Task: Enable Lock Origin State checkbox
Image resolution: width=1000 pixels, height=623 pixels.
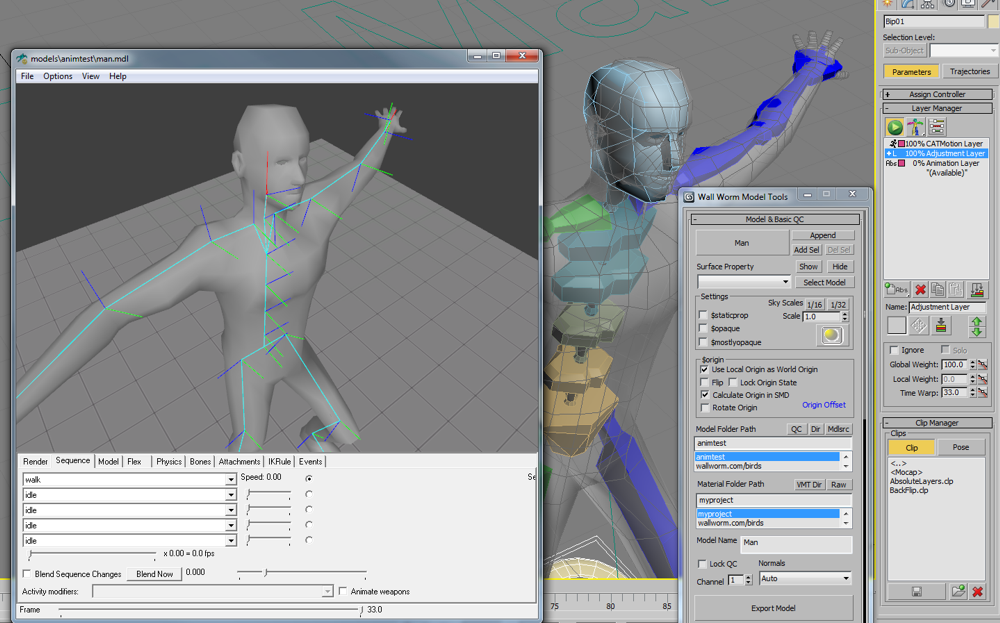Action: (x=733, y=383)
